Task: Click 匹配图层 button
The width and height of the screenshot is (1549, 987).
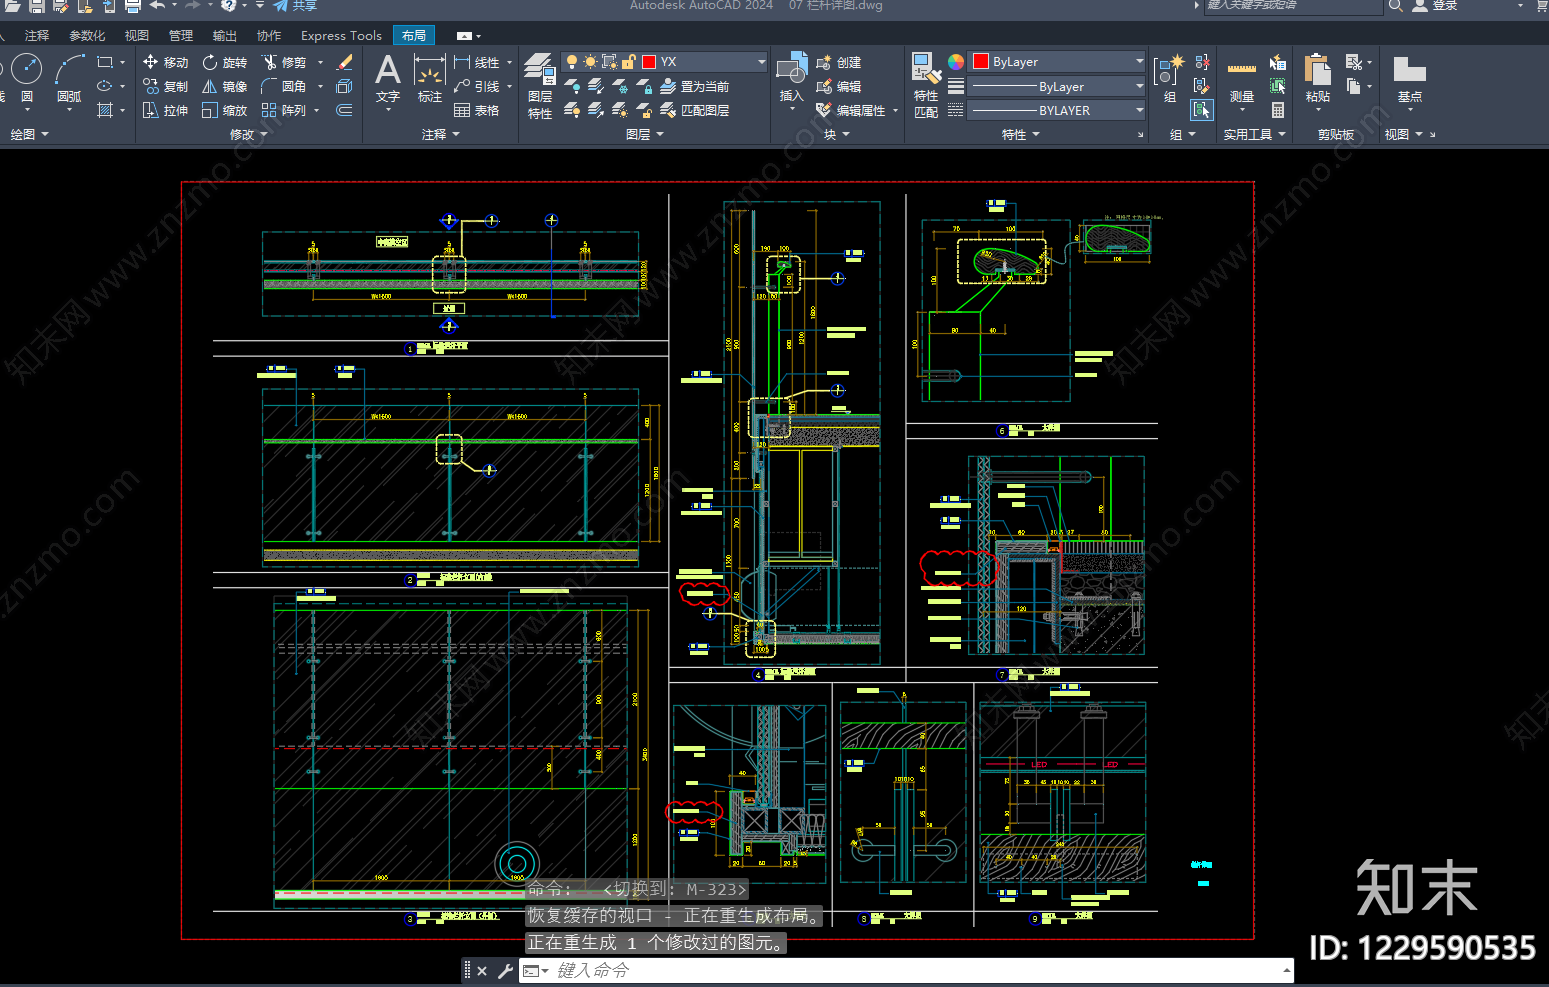Action: point(694,110)
